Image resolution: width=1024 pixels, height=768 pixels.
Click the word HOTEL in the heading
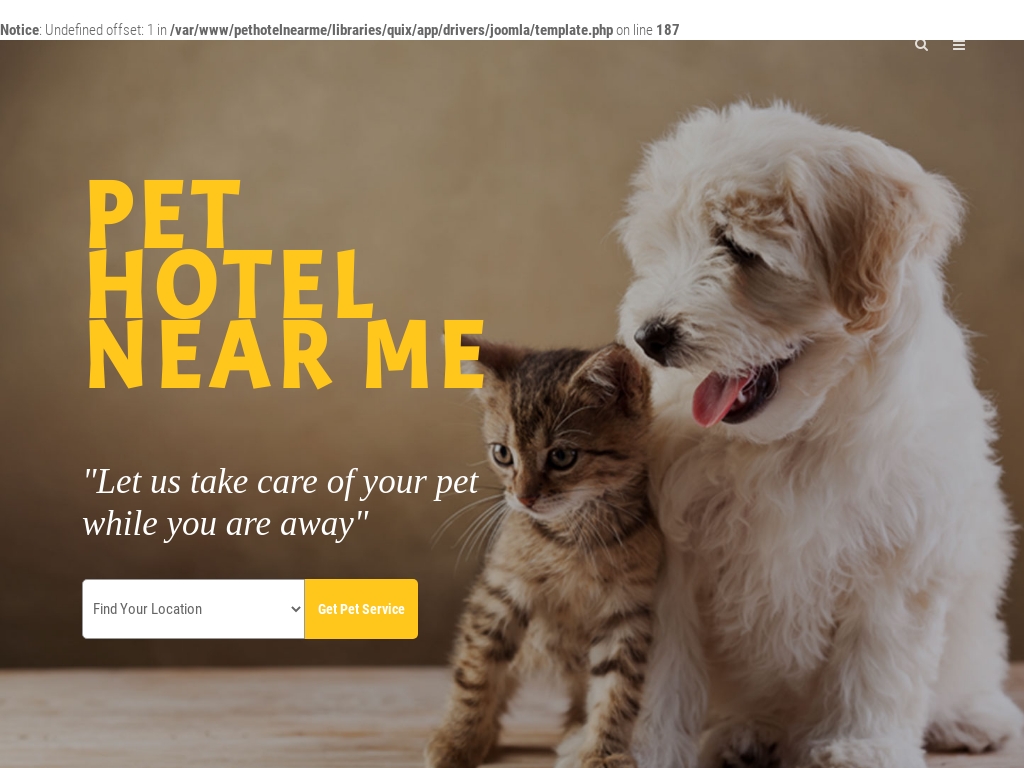click(x=231, y=284)
